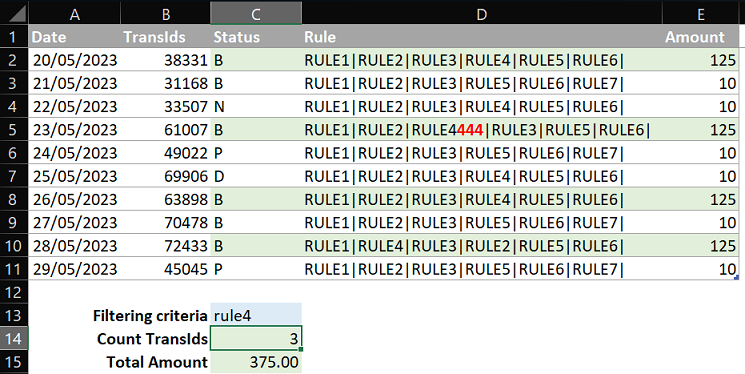Click fill handle of selected cell C14

[301, 349]
